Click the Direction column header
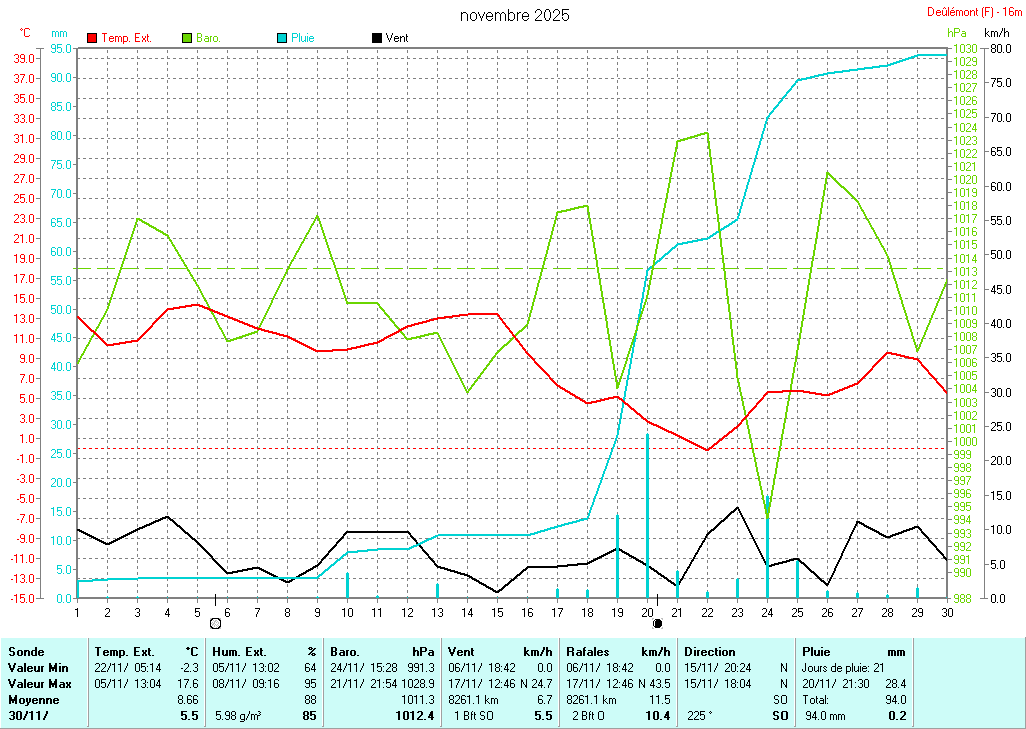Viewport: 1026px width, 729px height. [x=710, y=652]
